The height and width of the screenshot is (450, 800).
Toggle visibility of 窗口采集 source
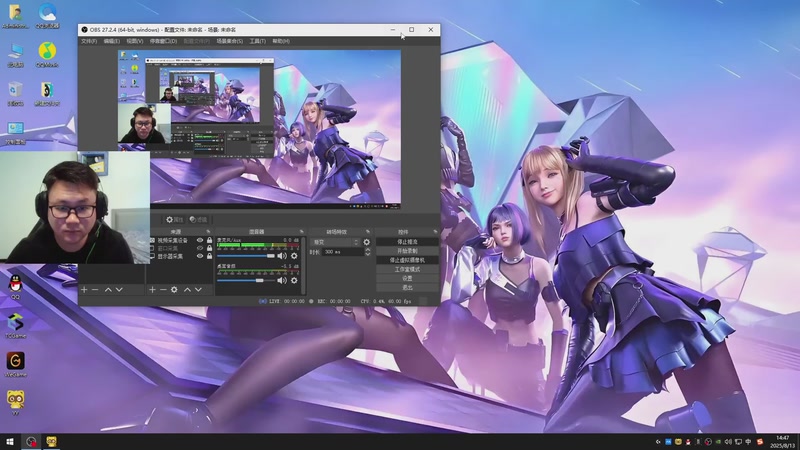pos(200,248)
